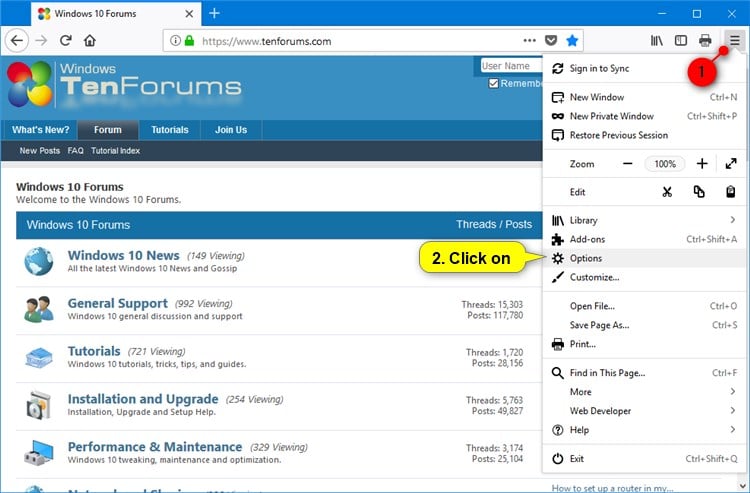750x493 pixels.
Task: Show site information icon in address bar
Action: 175,41
